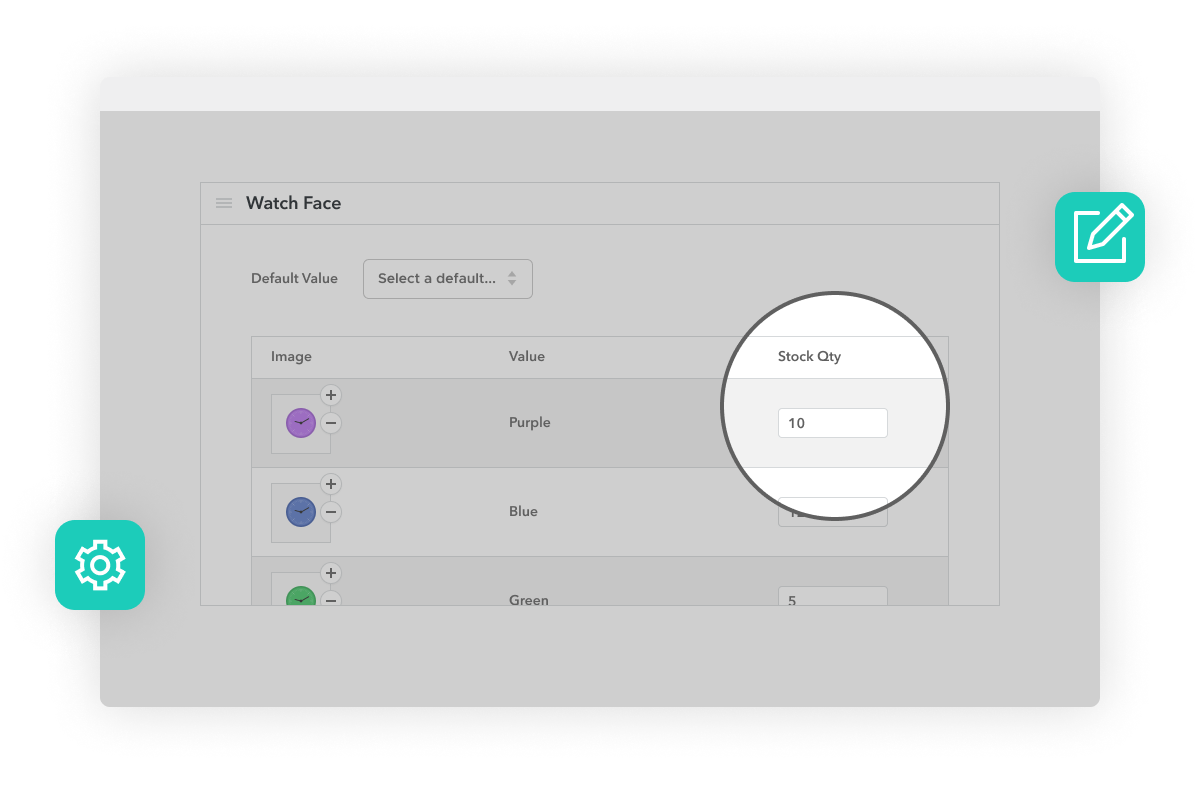Click Blue's stock quantity input box
Screen dimensions: 1200x788
[833, 511]
